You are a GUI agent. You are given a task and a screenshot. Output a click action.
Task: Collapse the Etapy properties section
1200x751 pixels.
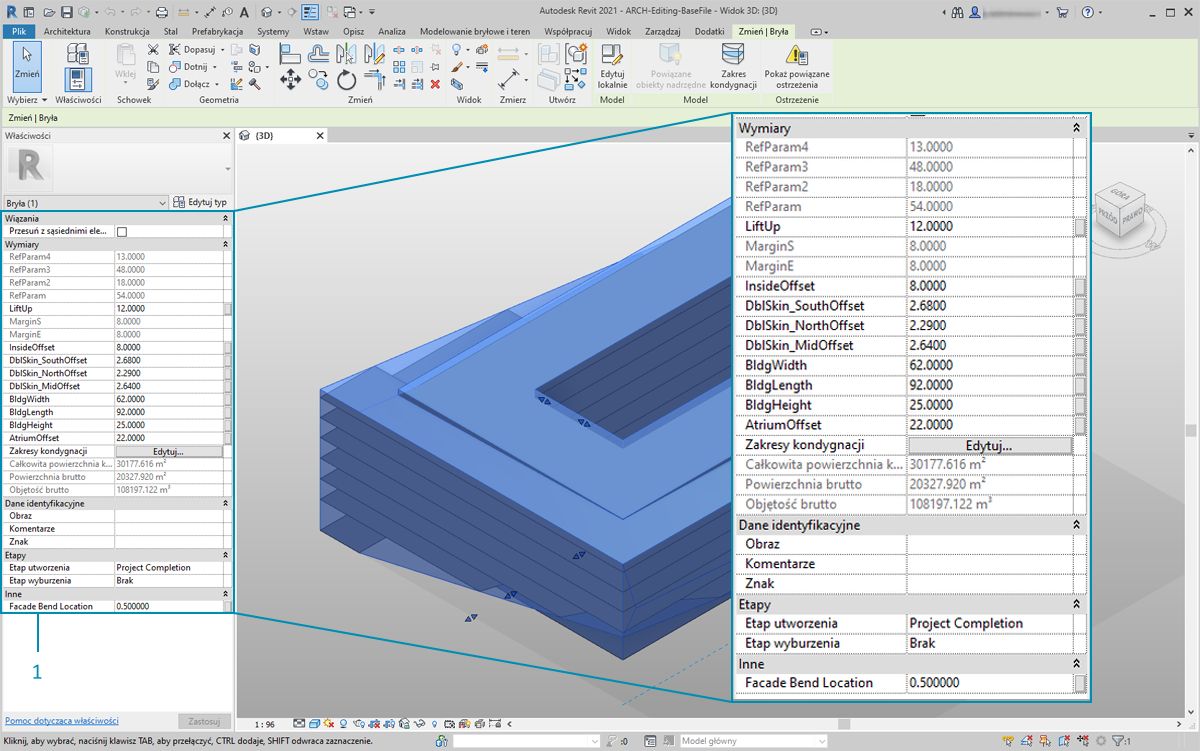click(x=225, y=554)
